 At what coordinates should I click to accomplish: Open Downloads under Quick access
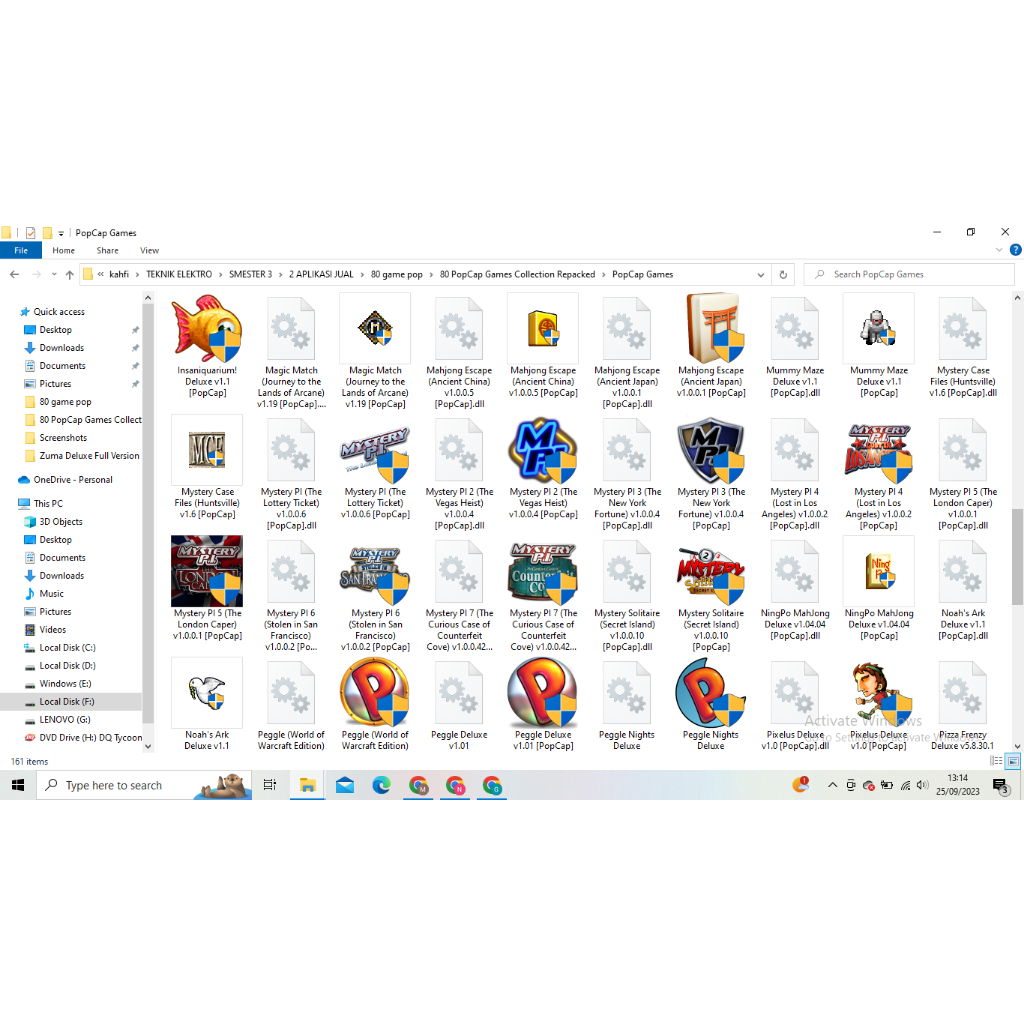point(61,347)
